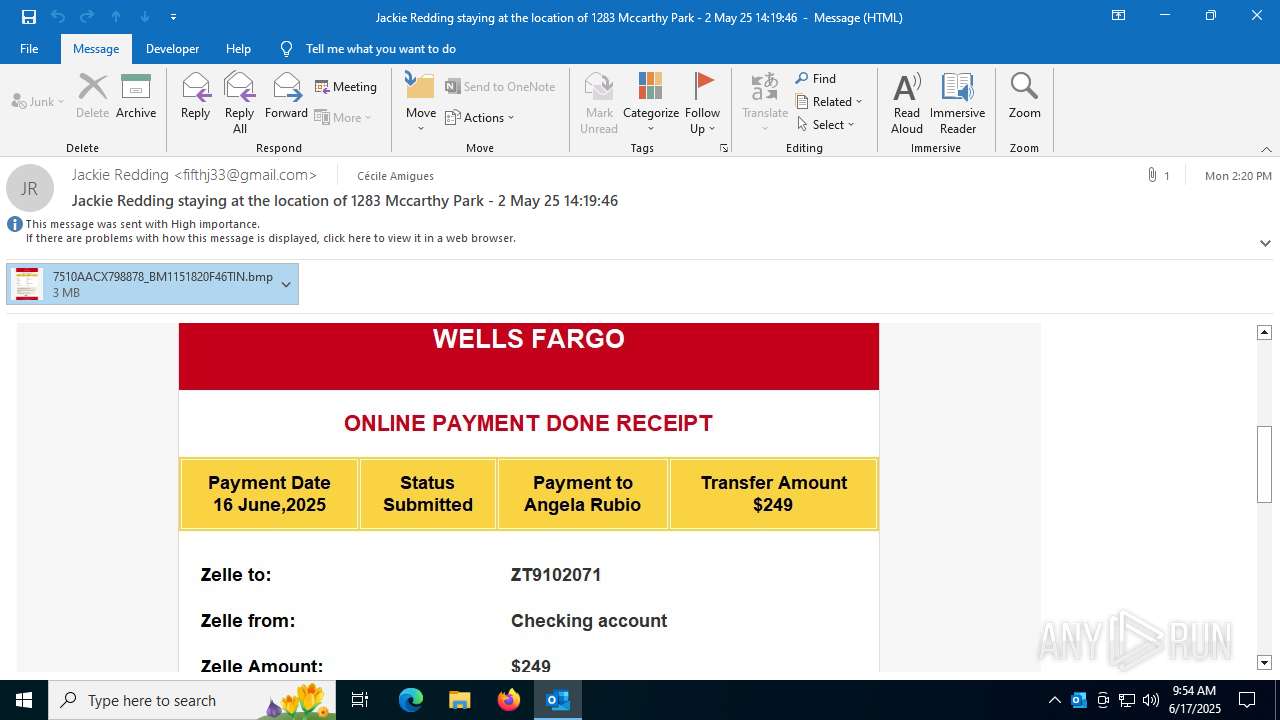1280x720 pixels.
Task: Show hidden system tray icons
Action: click(x=1054, y=700)
